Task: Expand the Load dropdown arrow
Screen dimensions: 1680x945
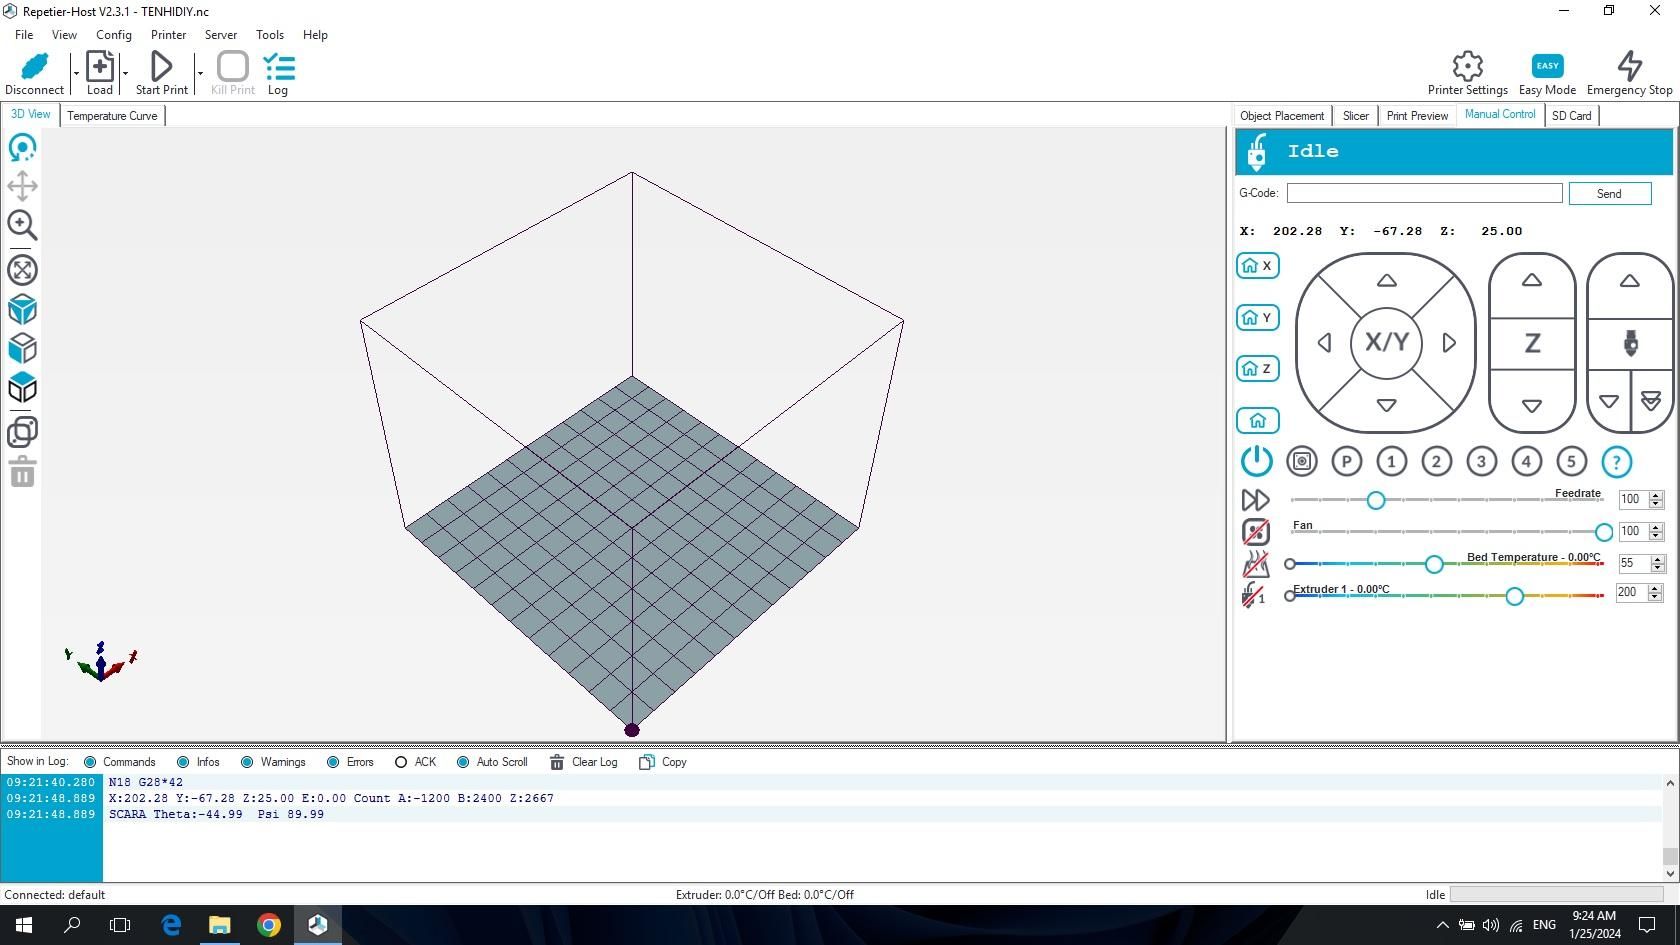Action: click(125, 73)
